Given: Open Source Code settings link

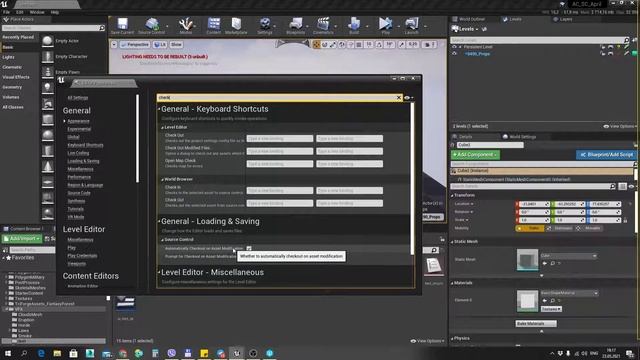Looking at the screenshot, I should pyautogui.click(x=79, y=193).
